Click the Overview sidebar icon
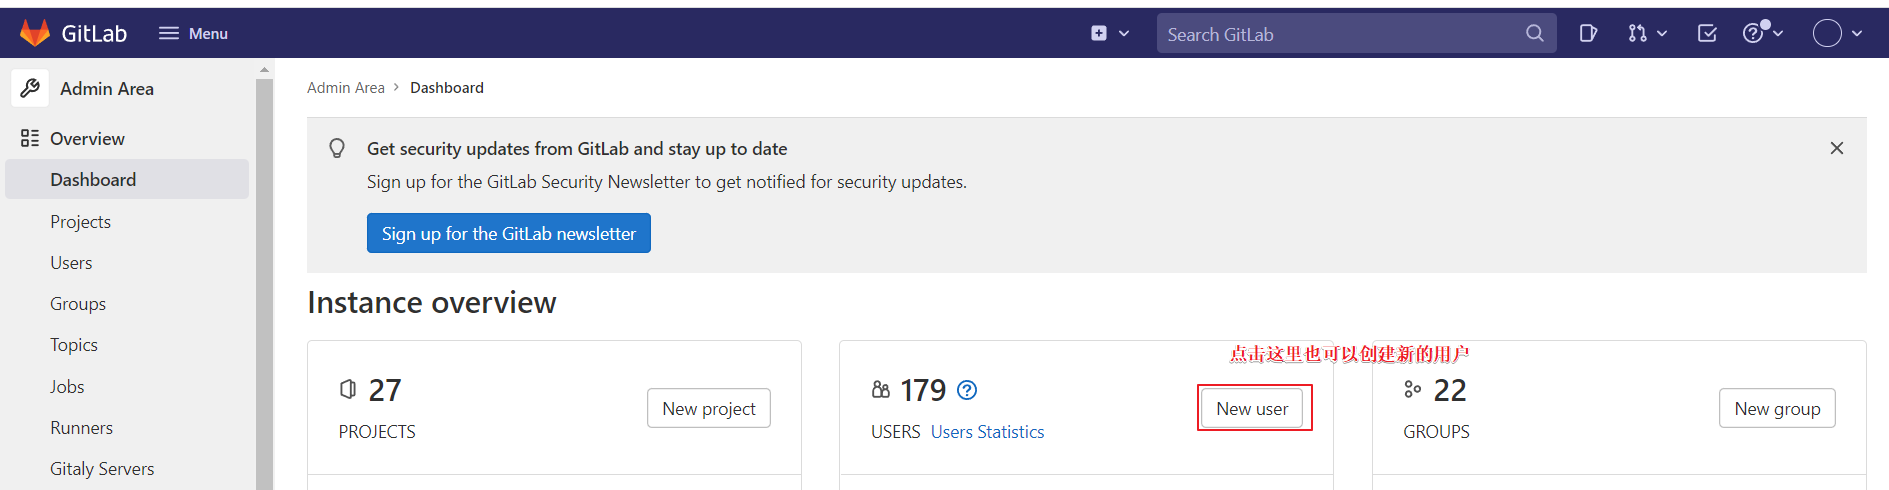Screen dimensions: 1889x490 click(x=30, y=138)
